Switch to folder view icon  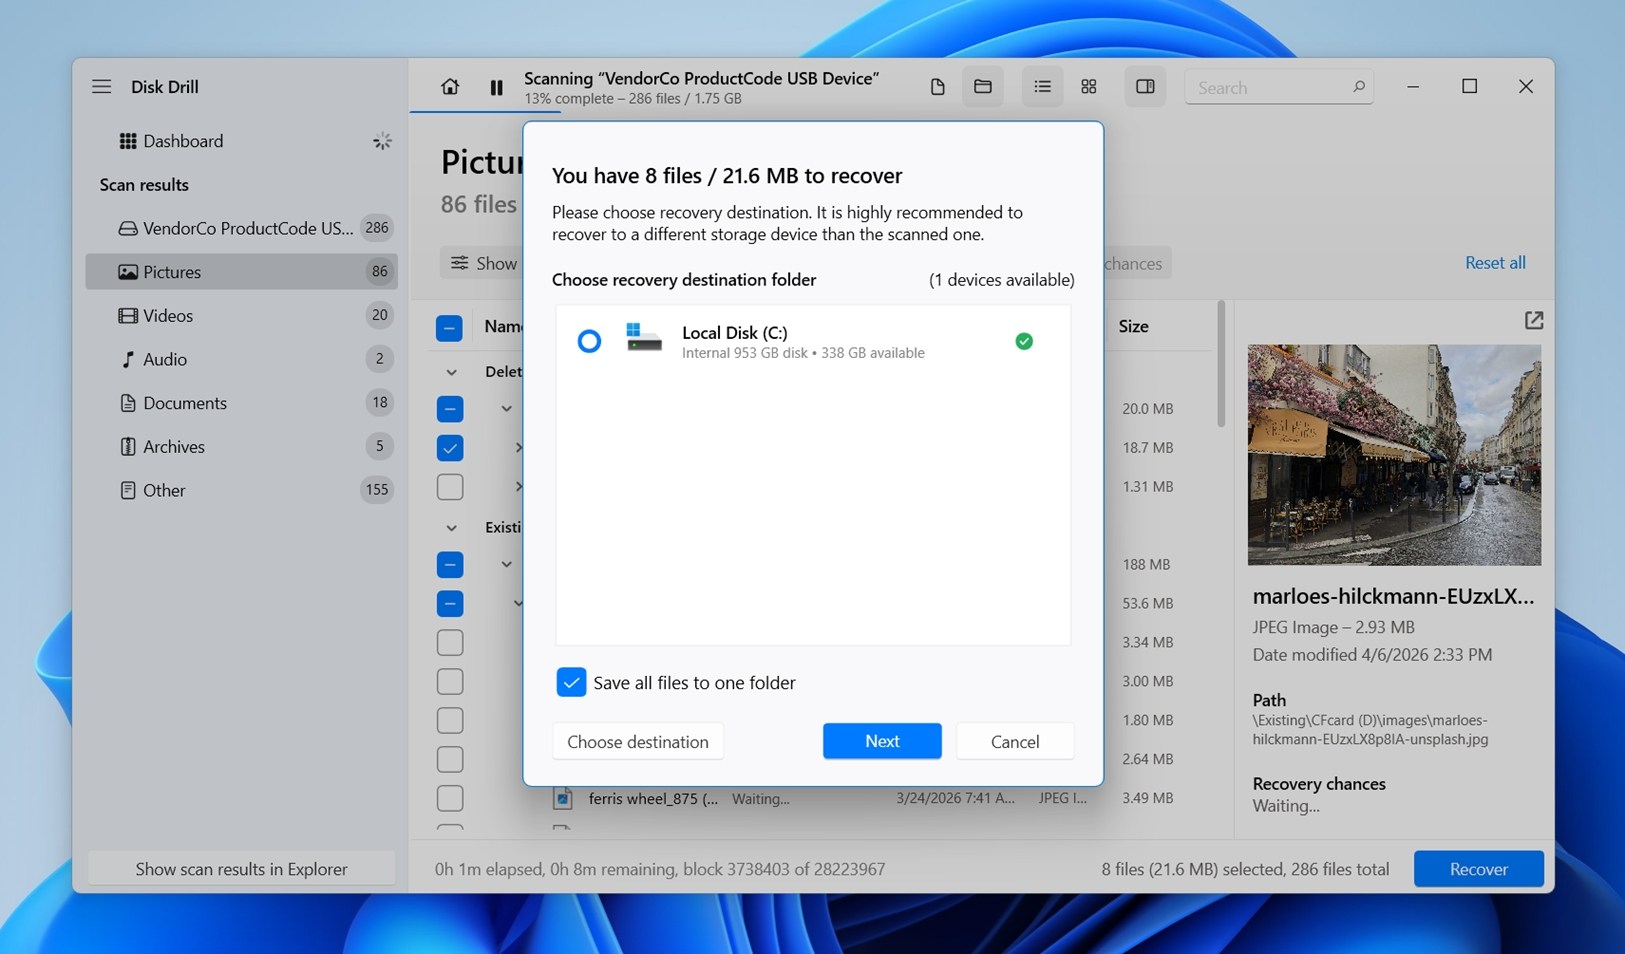point(983,87)
